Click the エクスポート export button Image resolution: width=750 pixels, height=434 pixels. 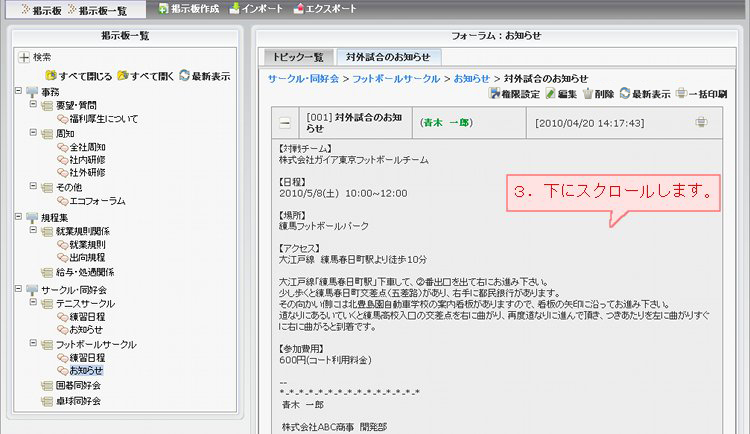[325, 9]
